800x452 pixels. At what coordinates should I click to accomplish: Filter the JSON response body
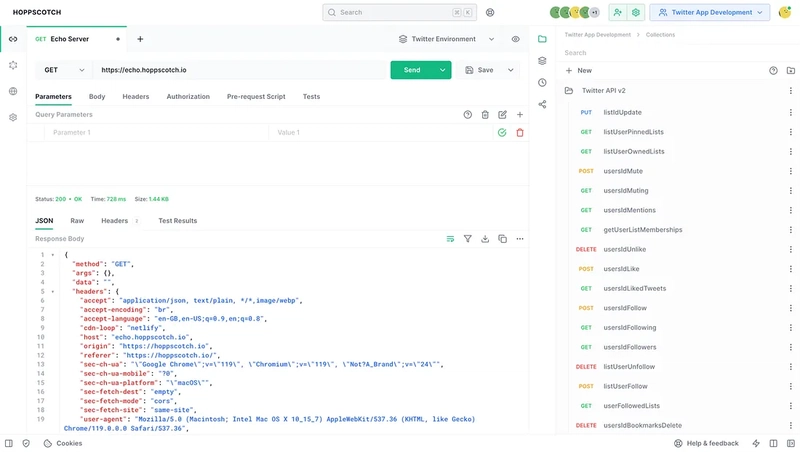click(x=468, y=239)
